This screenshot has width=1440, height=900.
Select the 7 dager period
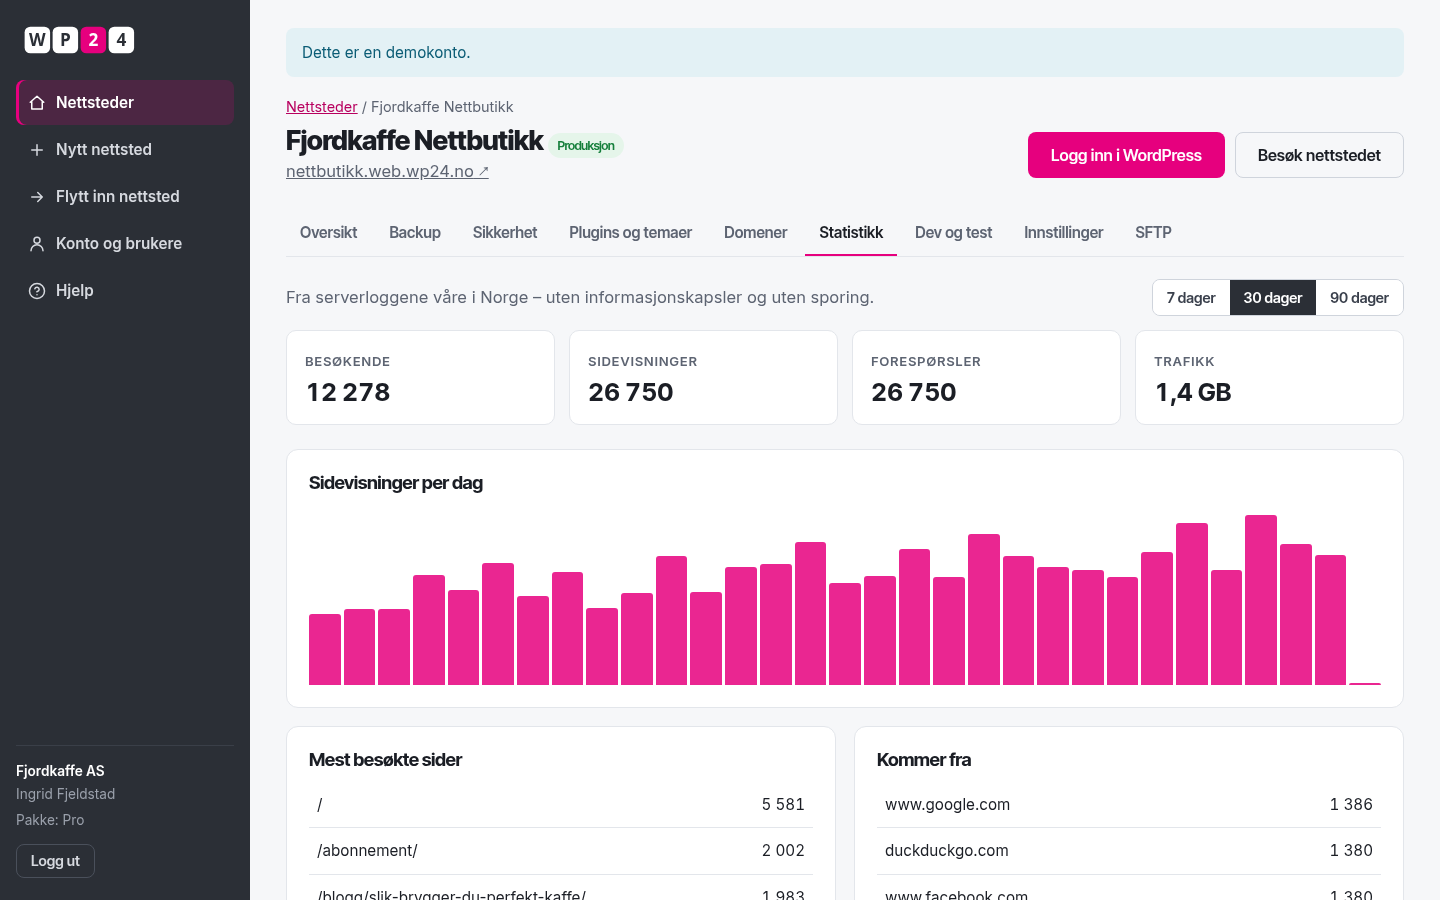1191,298
